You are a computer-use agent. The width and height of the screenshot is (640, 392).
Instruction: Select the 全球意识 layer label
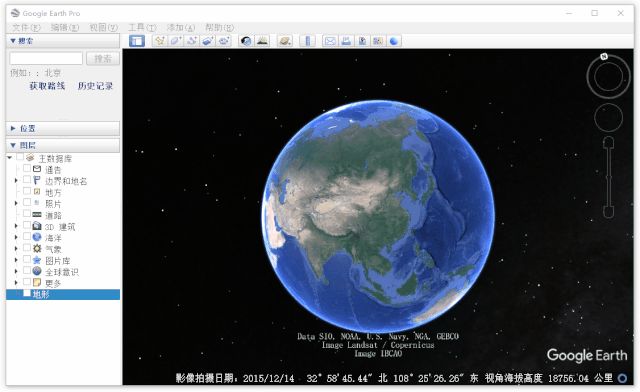[62, 272]
